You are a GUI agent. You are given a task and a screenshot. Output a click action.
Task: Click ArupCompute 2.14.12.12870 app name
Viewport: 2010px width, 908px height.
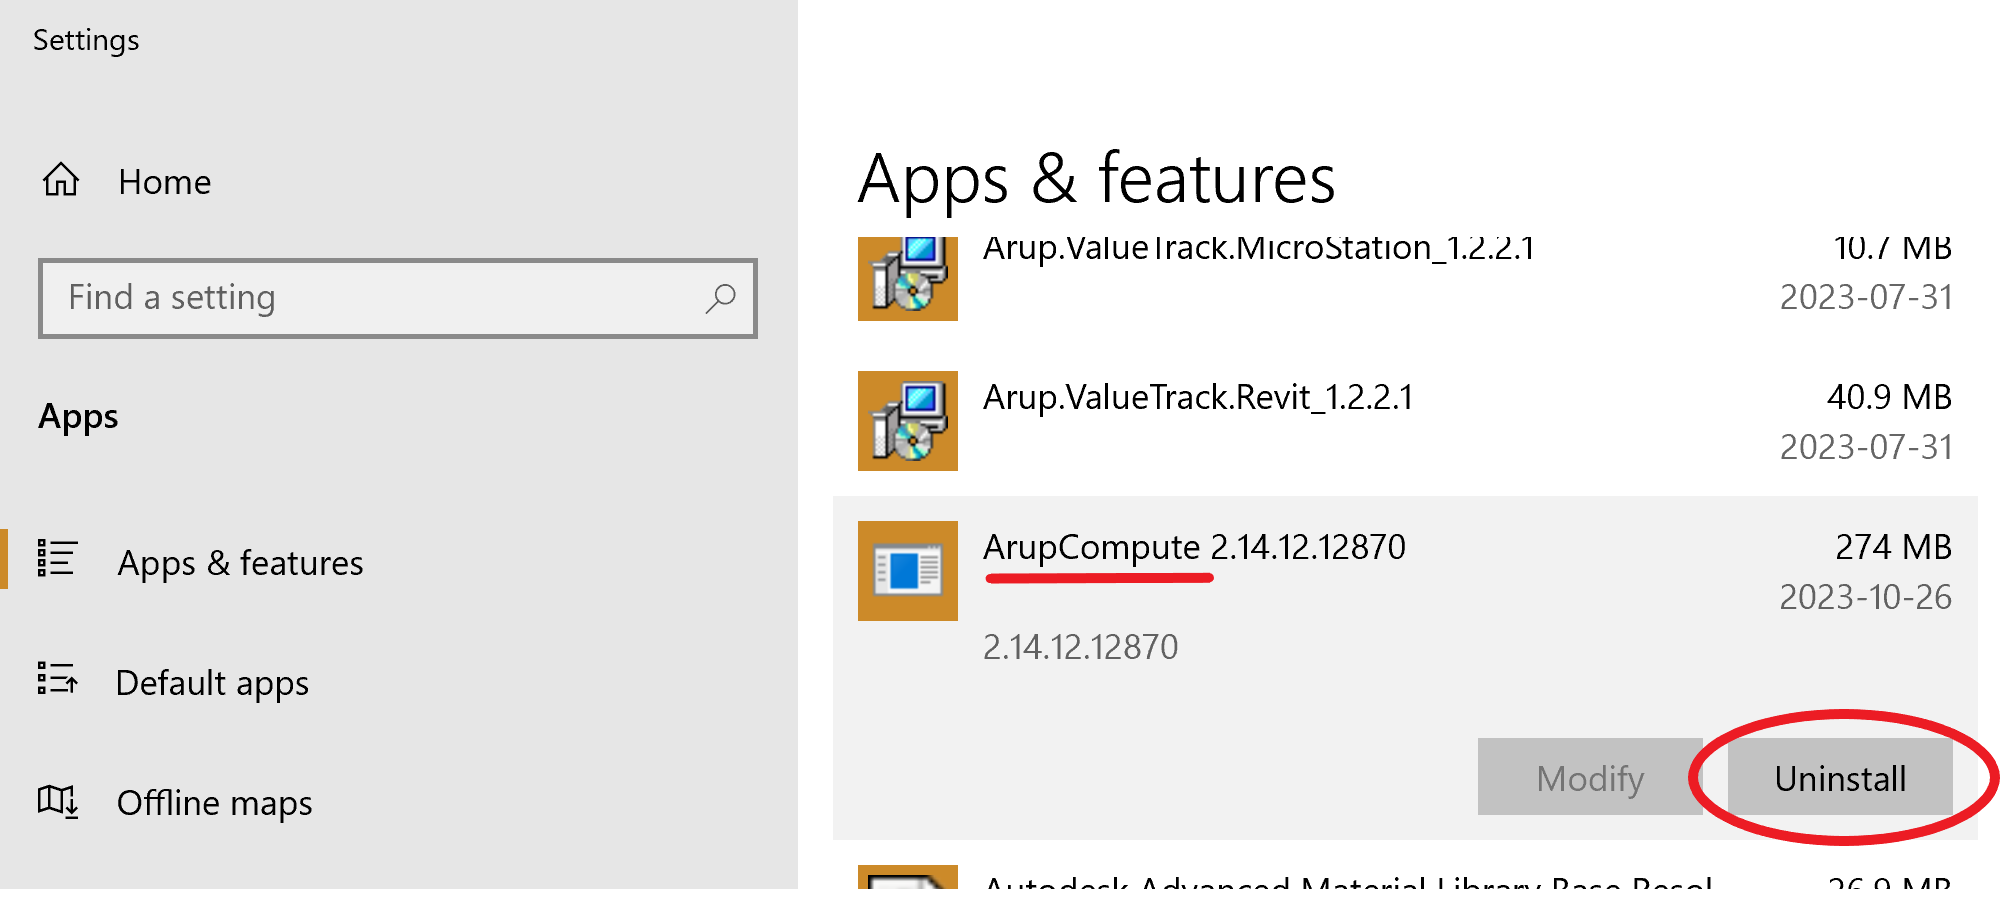click(x=1194, y=547)
